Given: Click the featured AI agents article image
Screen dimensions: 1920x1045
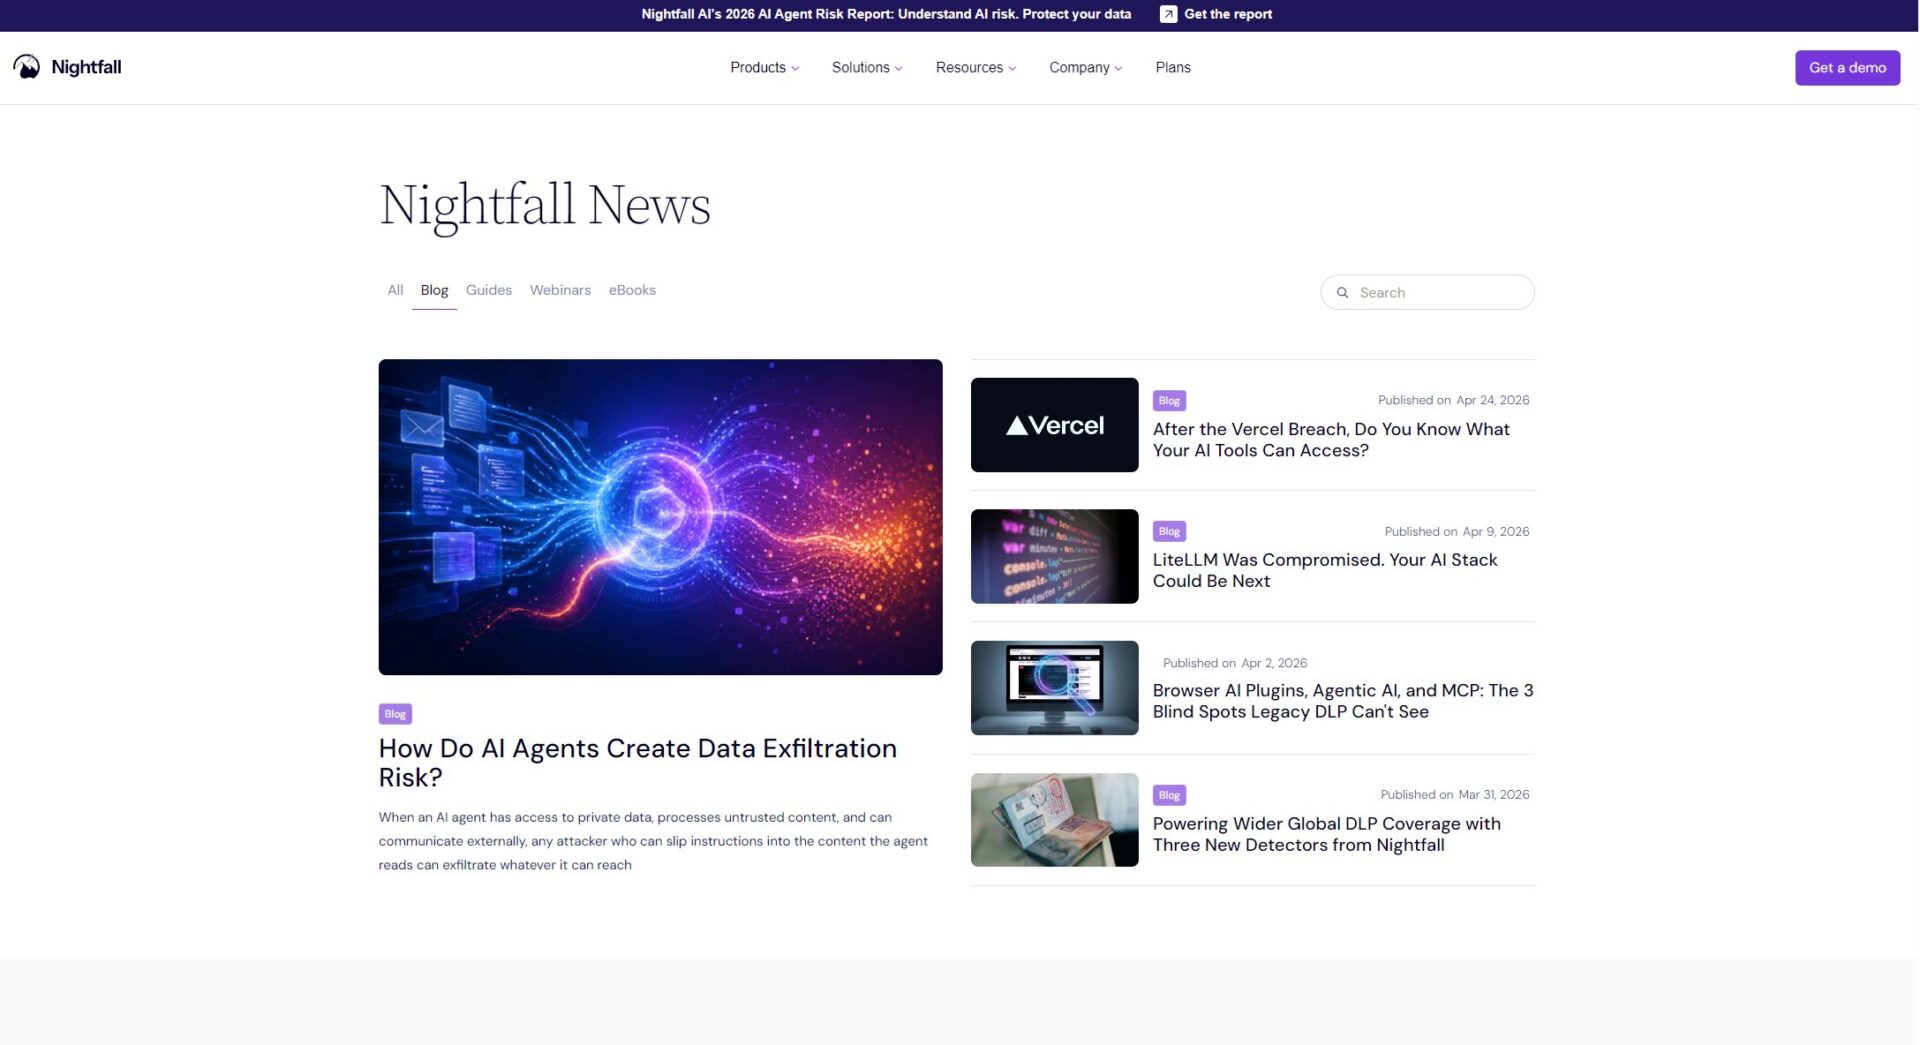Looking at the screenshot, I should pyautogui.click(x=660, y=517).
